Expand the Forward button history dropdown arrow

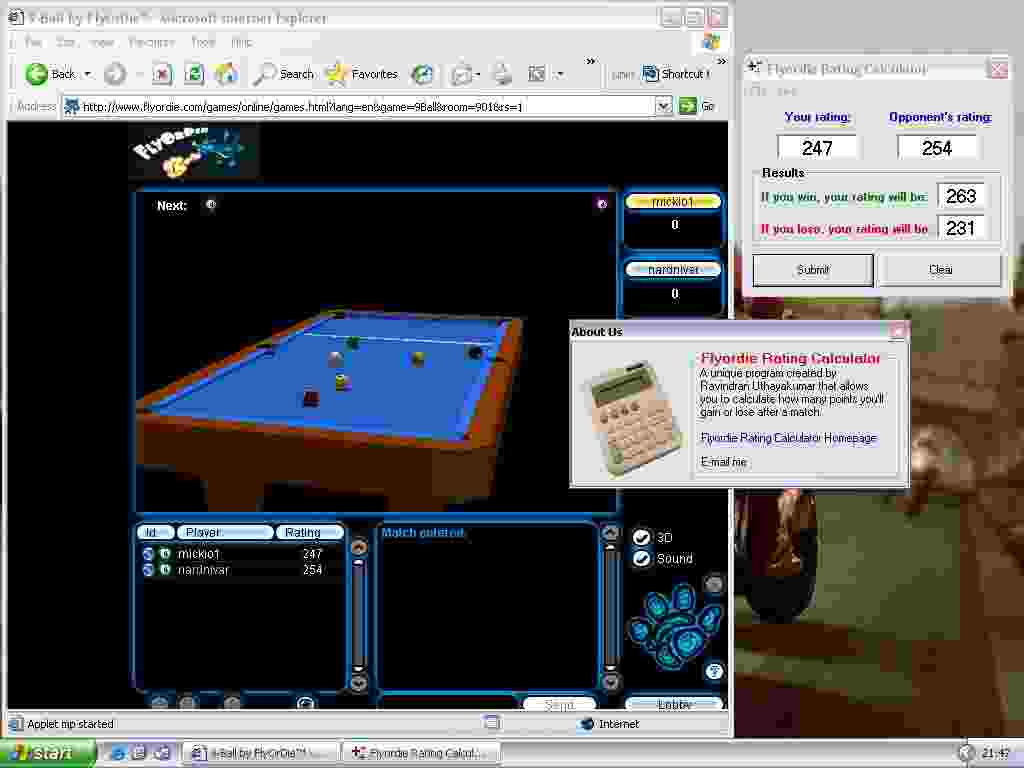pyautogui.click(x=138, y=74)
